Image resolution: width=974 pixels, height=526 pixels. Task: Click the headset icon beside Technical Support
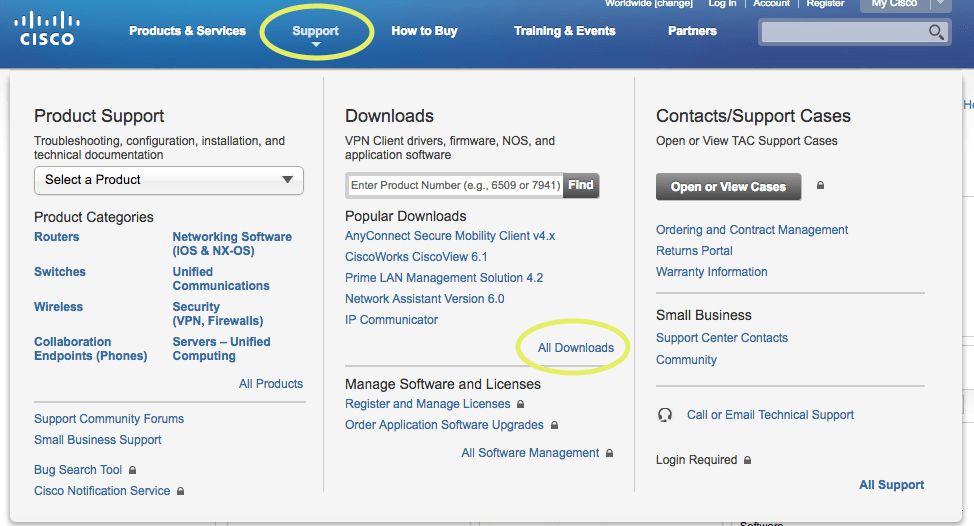click(665, 415)
